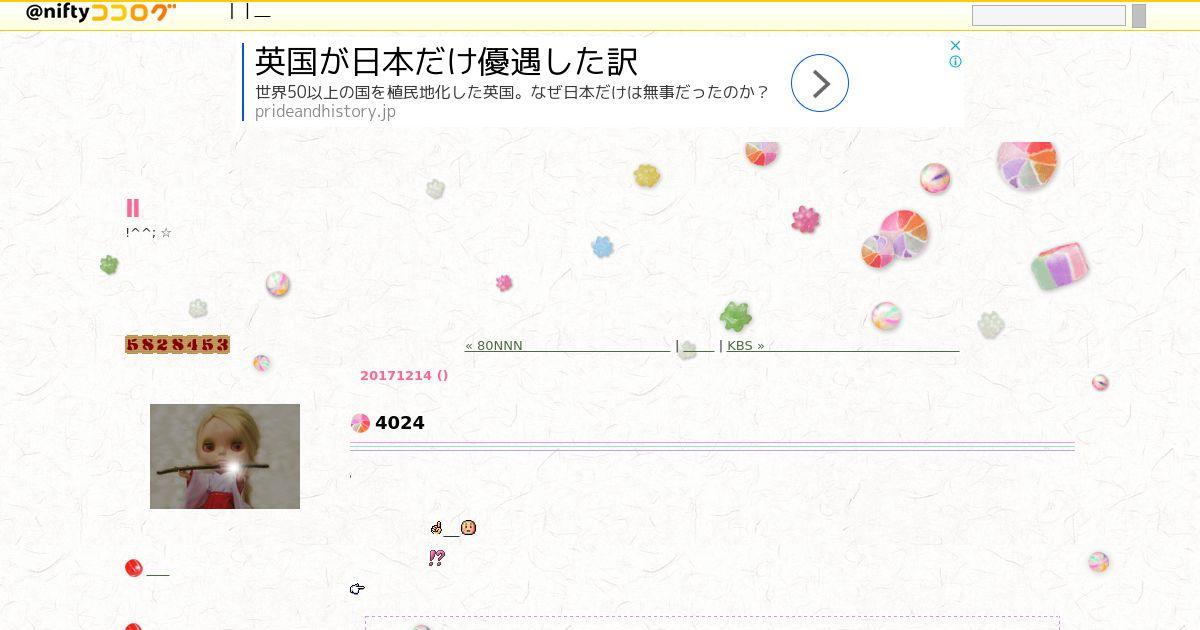Open the post title 4024
Screen dimensions: 1200x630
(400, 423)
